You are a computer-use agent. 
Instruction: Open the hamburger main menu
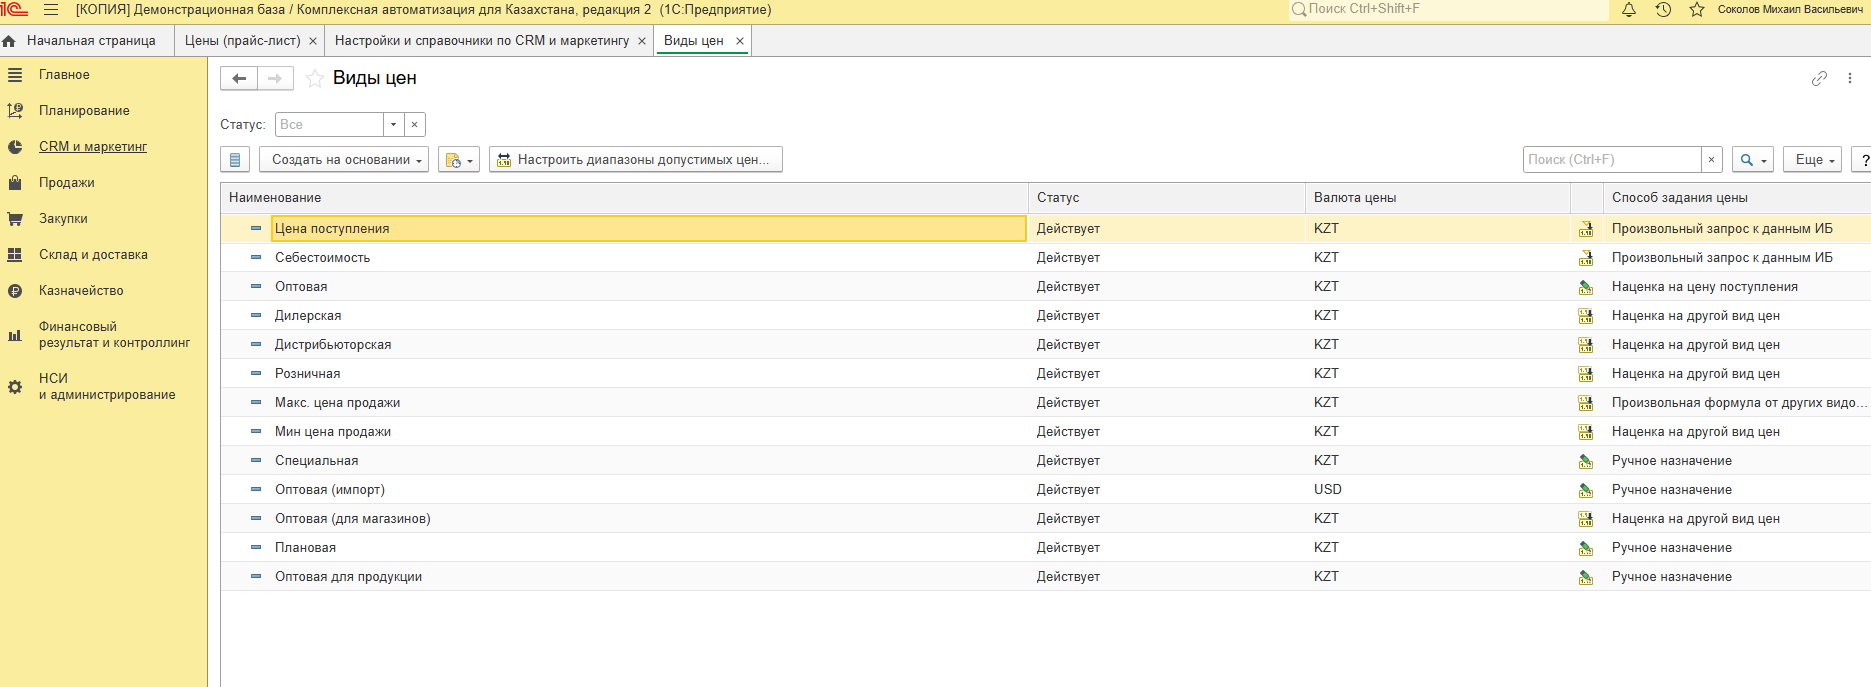(51, 10)
